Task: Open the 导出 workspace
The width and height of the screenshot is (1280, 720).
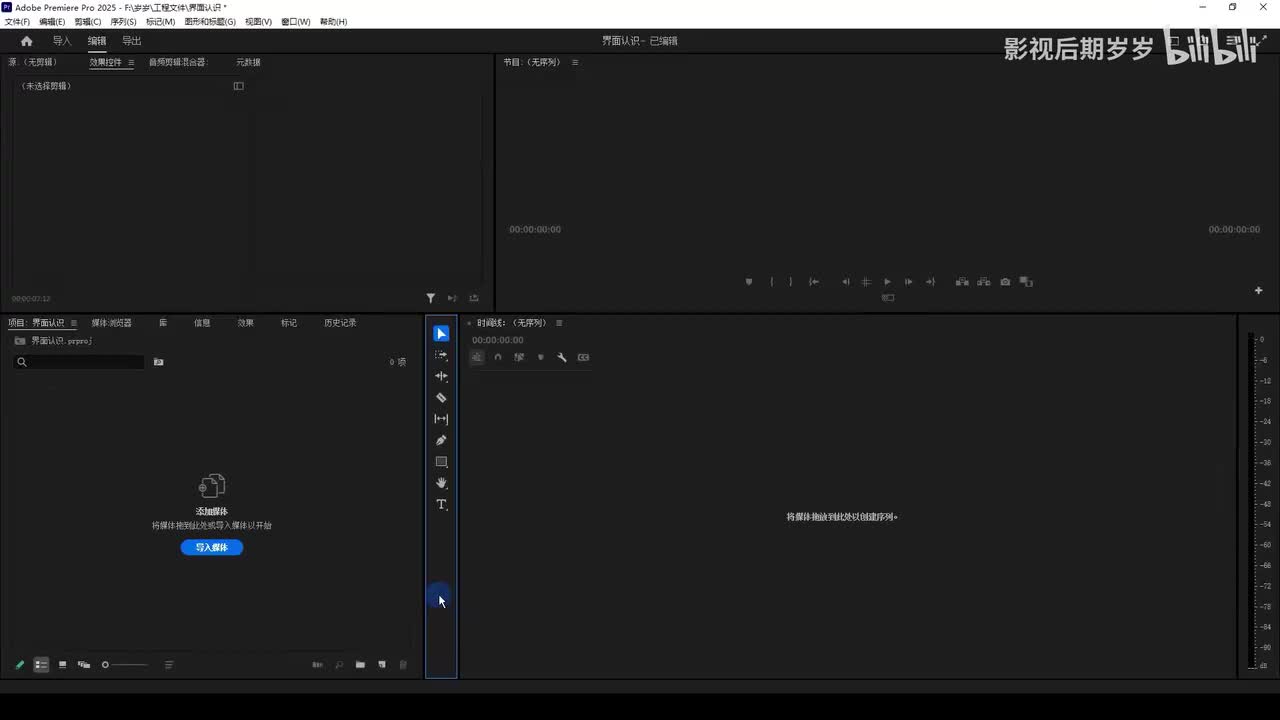Action: tap(131, 41)
